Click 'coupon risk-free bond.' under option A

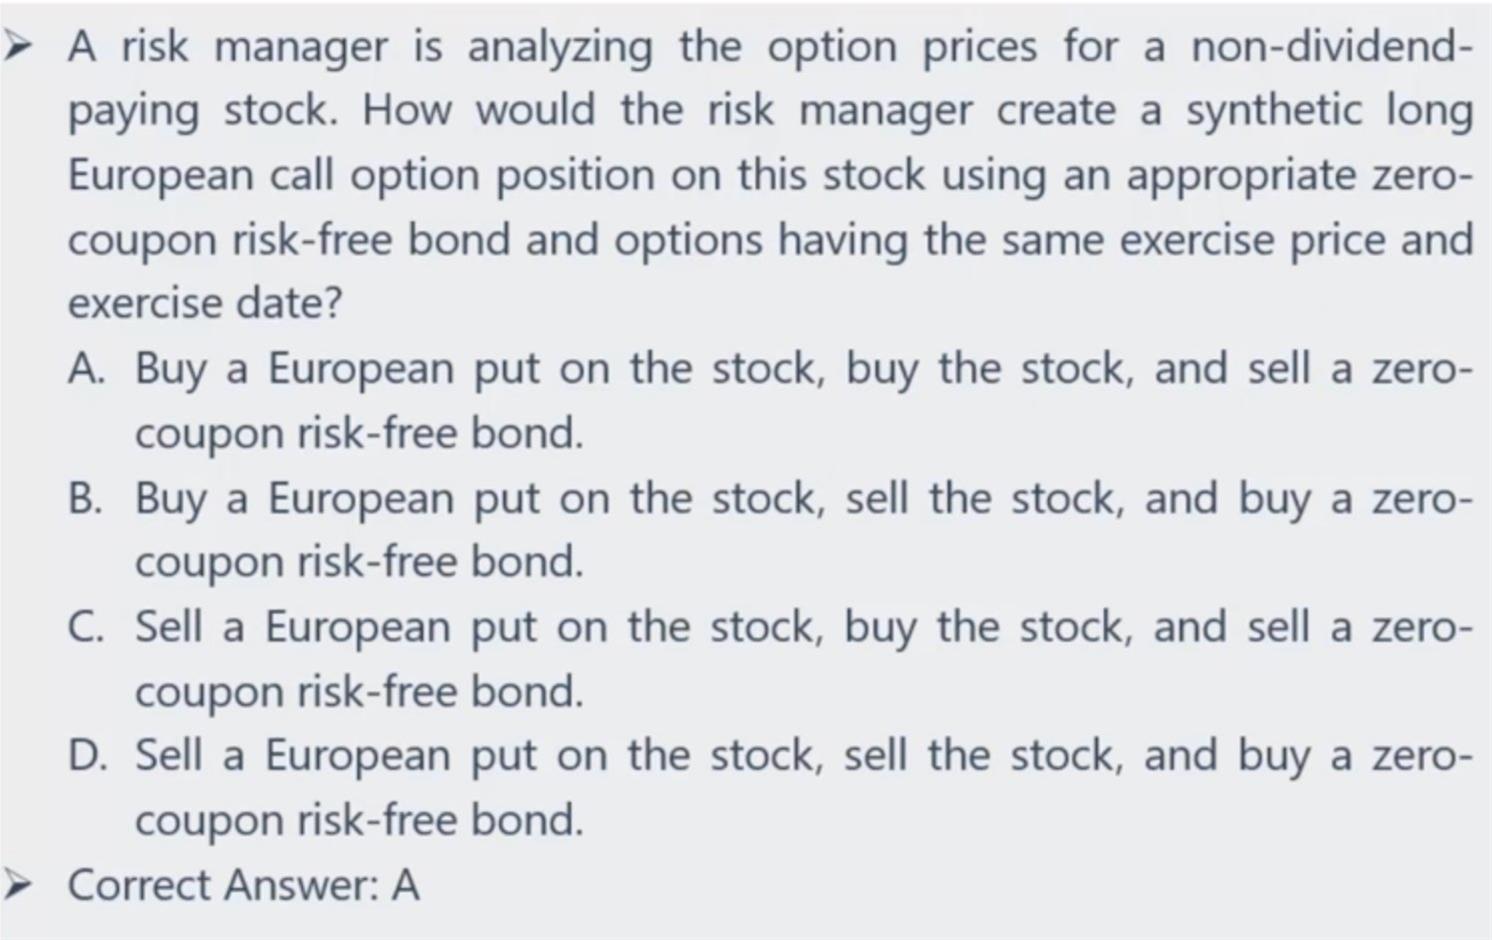coord(359,434)
